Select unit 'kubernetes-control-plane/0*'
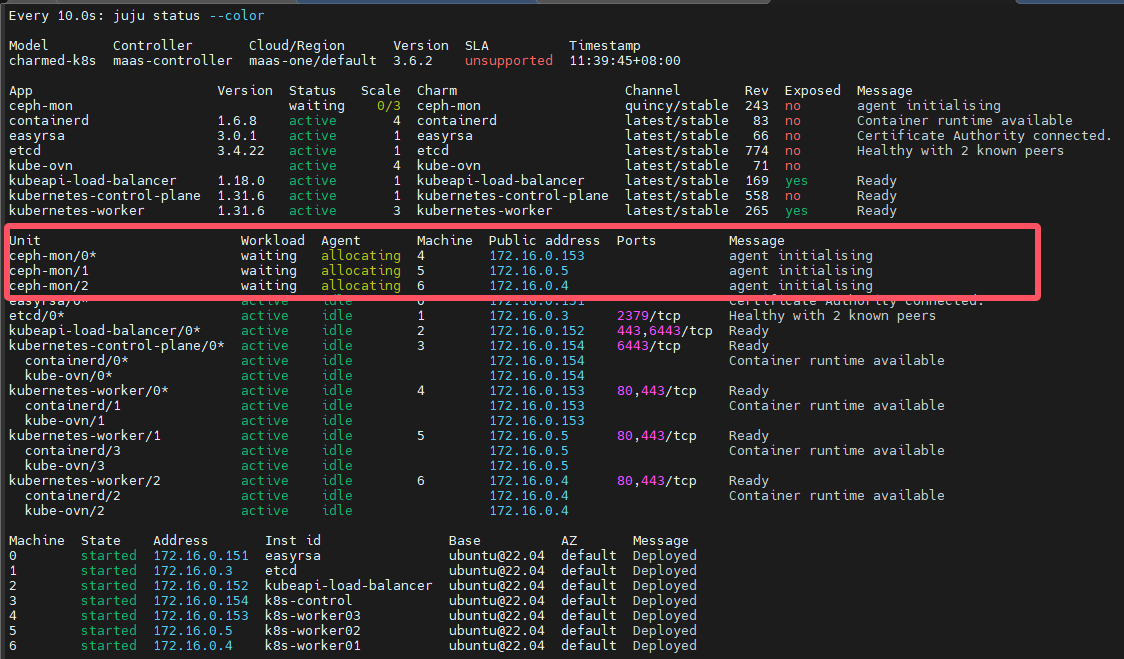Viewport: 1124px width, 659px height. 117,346
